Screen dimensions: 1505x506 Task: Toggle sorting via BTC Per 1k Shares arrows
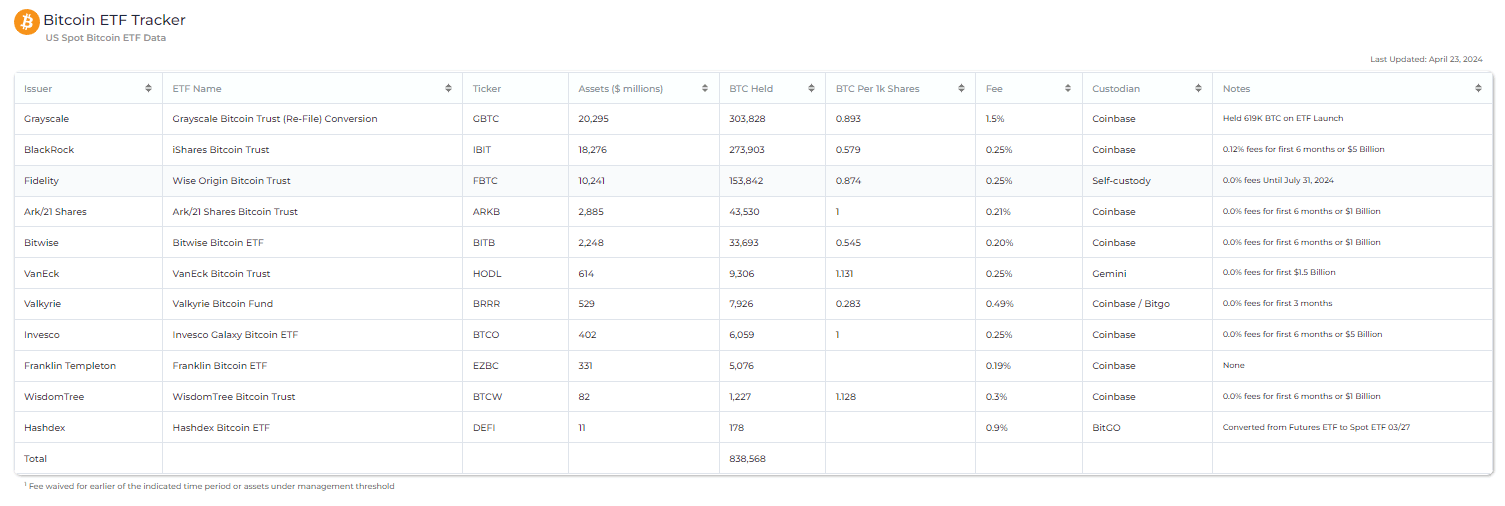(x=961, y=89)
